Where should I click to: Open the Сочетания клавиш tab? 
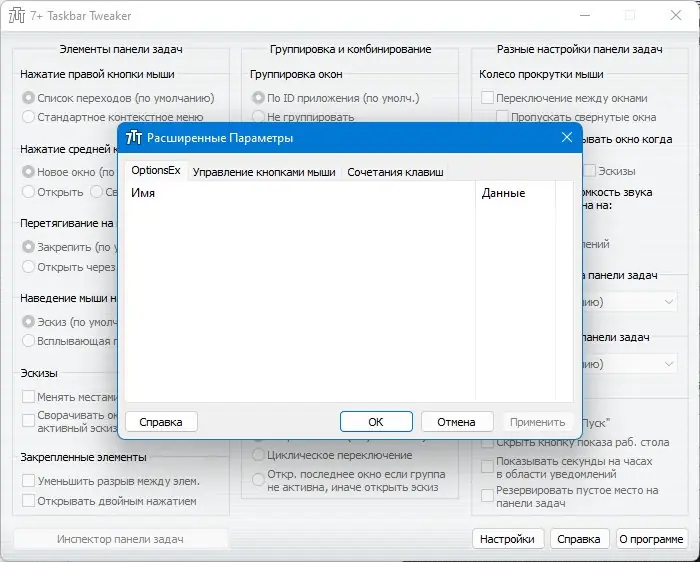point(395,172)
